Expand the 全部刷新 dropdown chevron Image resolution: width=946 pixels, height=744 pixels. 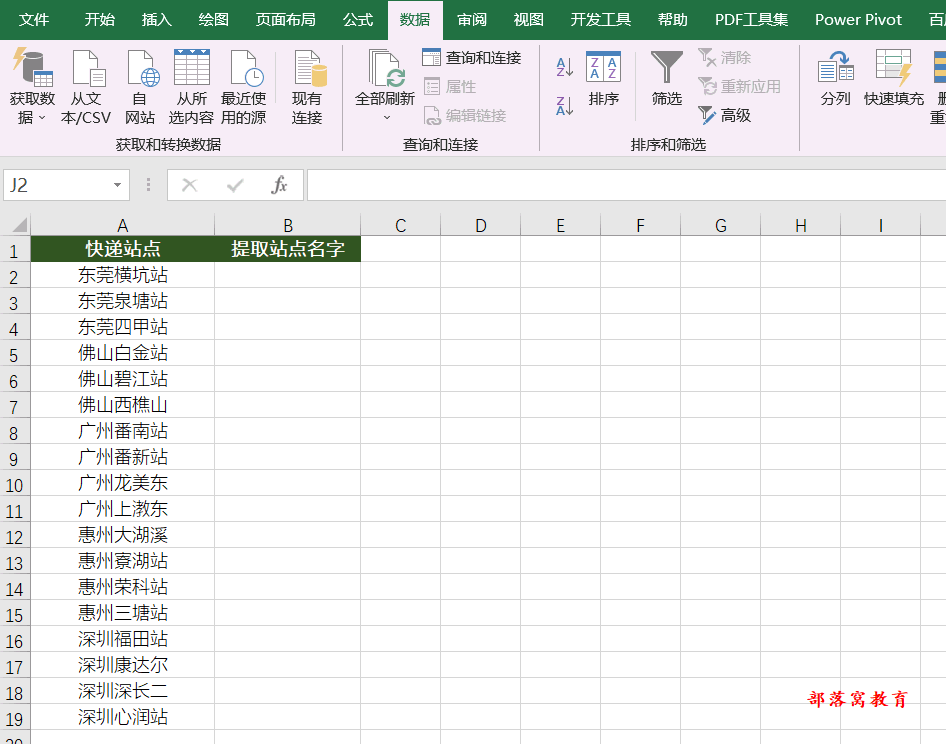click(387, 118)
